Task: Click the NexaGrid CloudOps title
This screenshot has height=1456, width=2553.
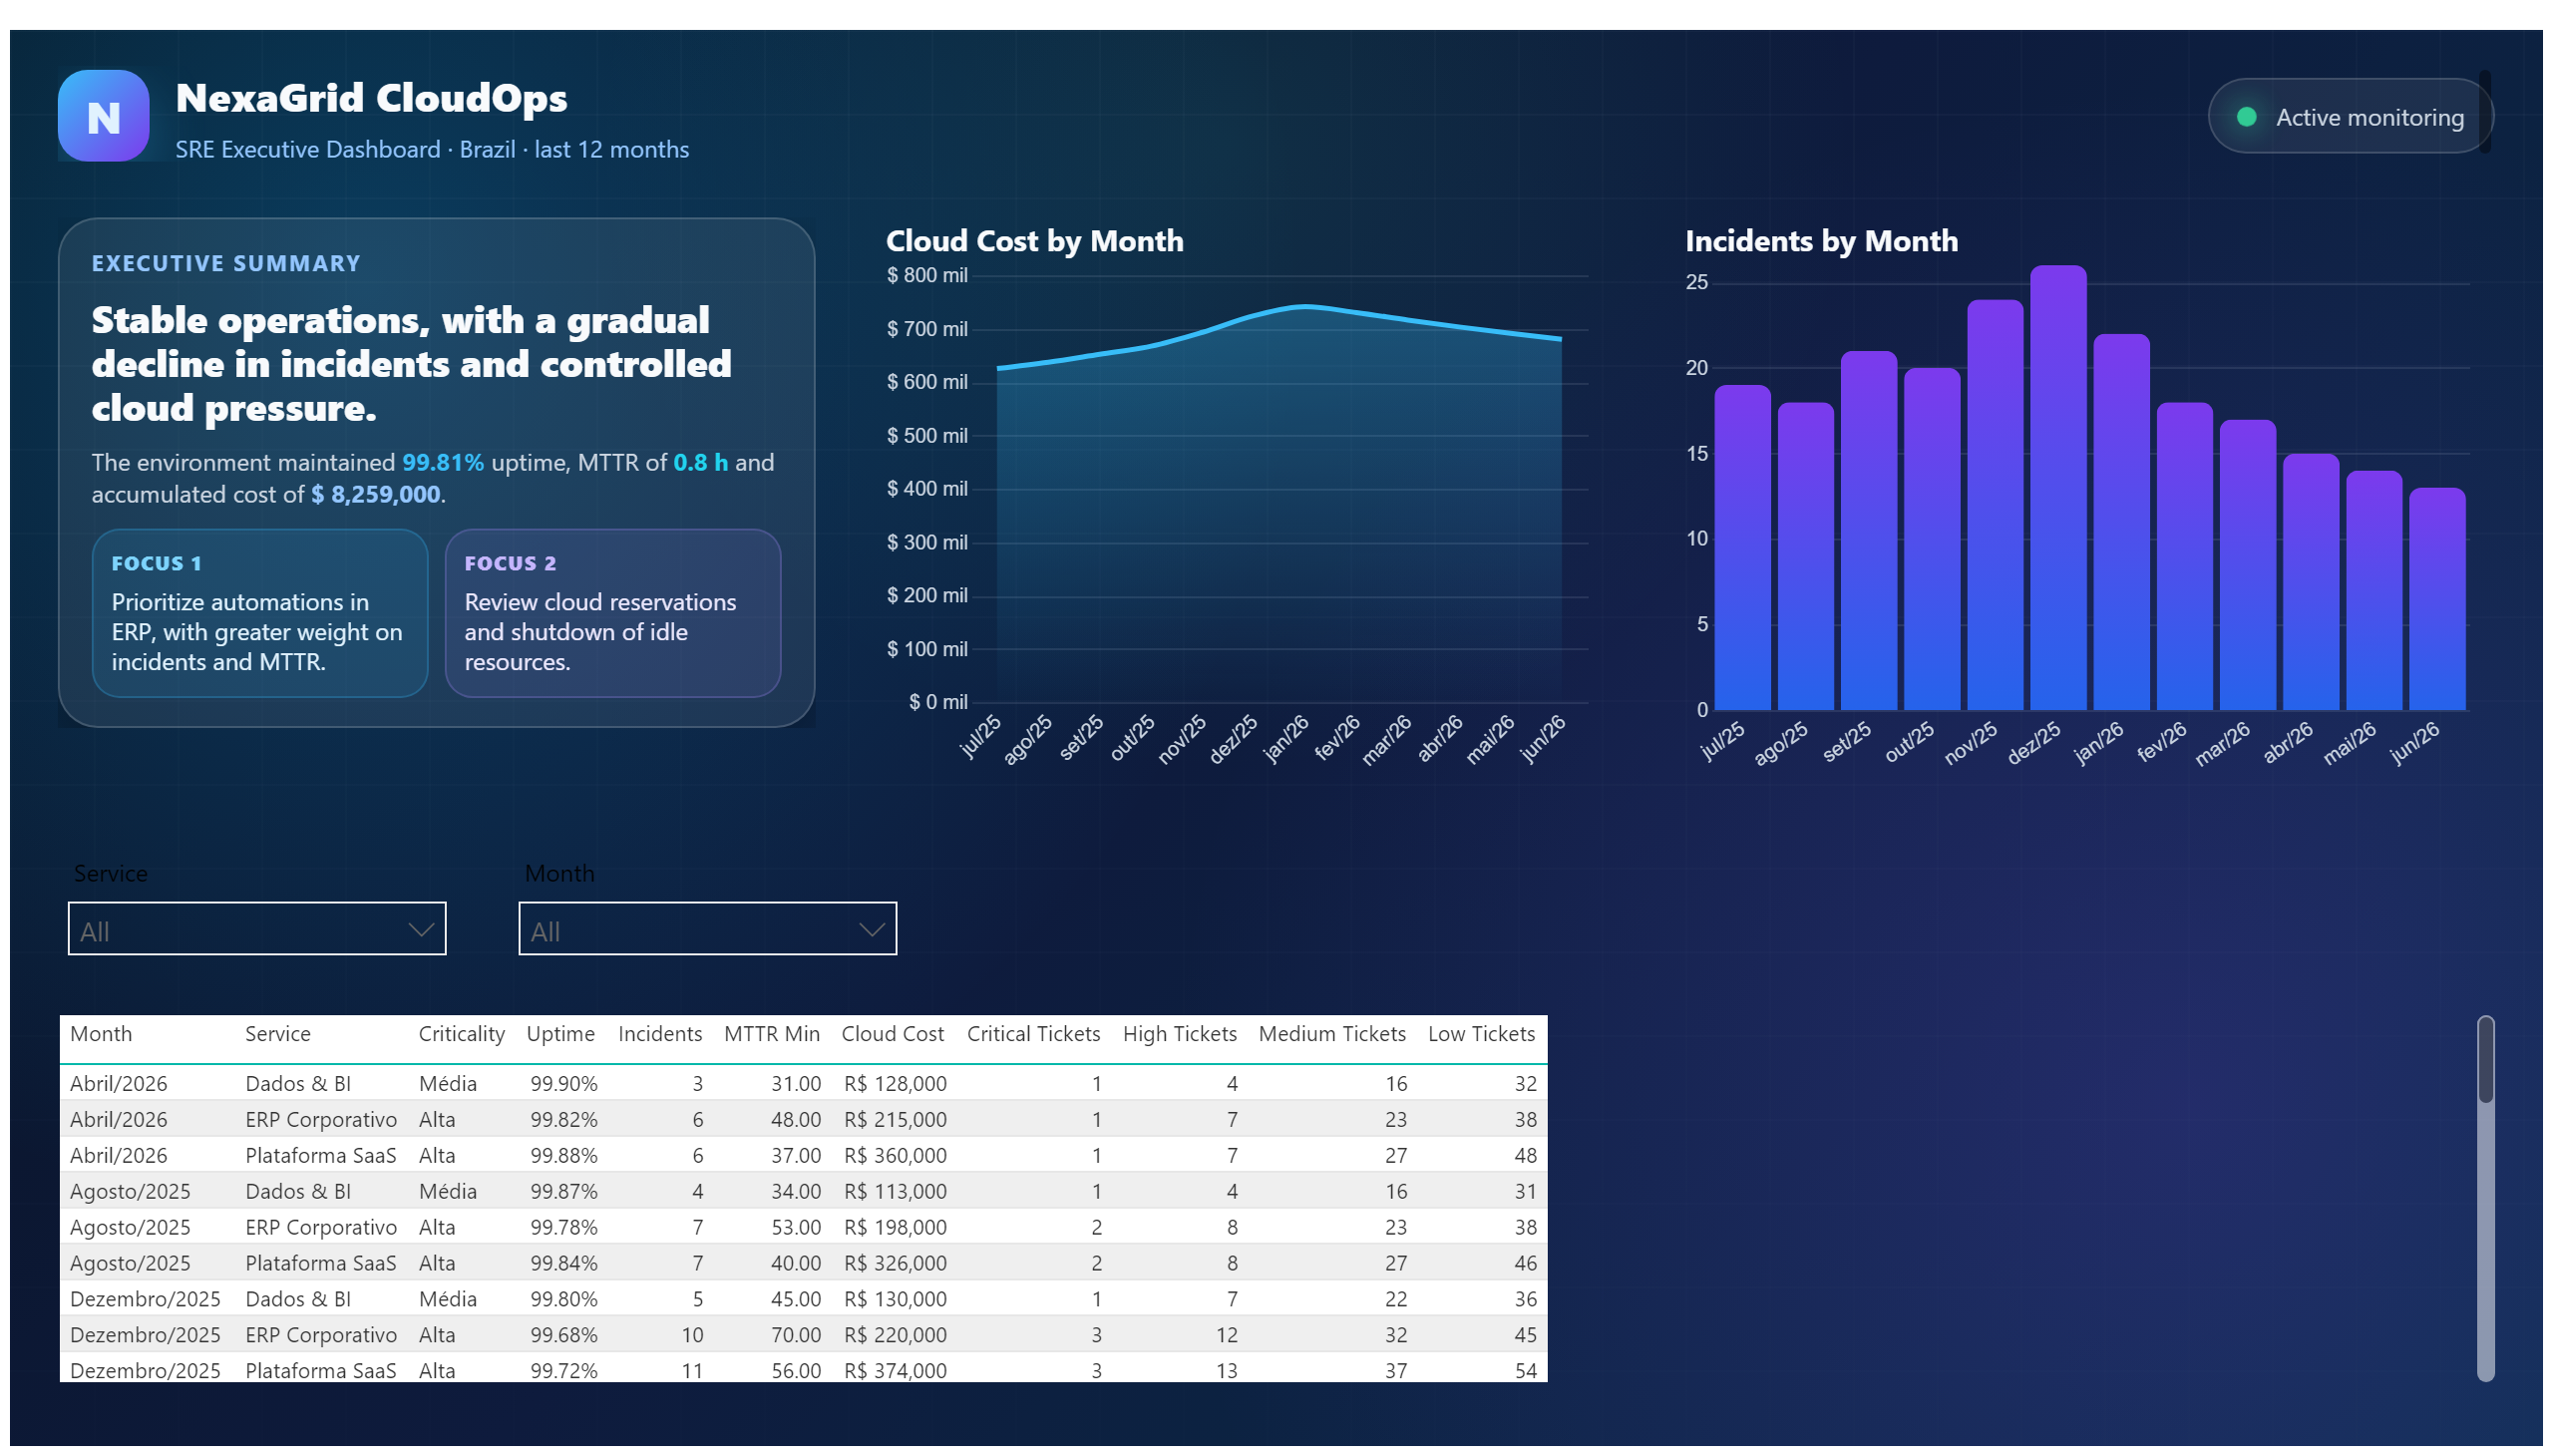Action: pyautogui.click(x=371, y=98)
